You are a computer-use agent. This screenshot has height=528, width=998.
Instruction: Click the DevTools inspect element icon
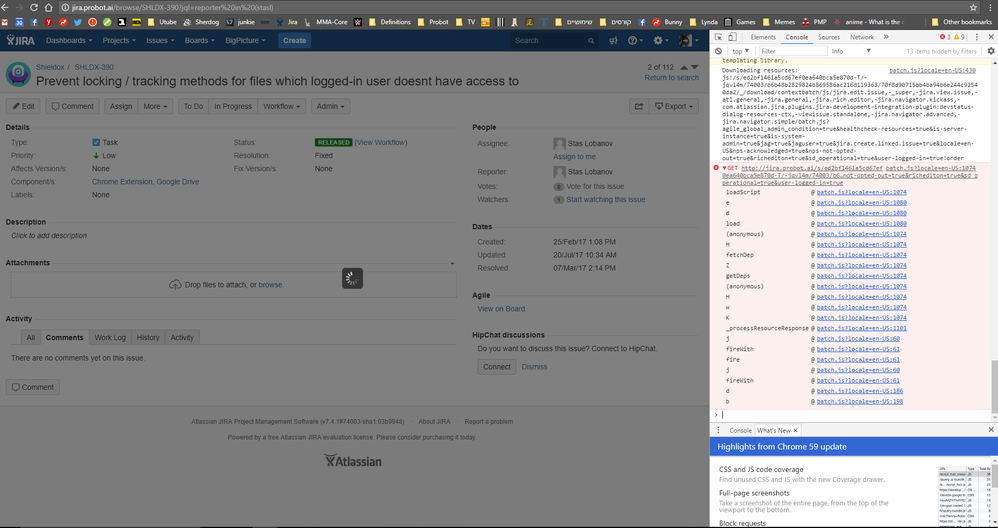(x=718, y=37)
